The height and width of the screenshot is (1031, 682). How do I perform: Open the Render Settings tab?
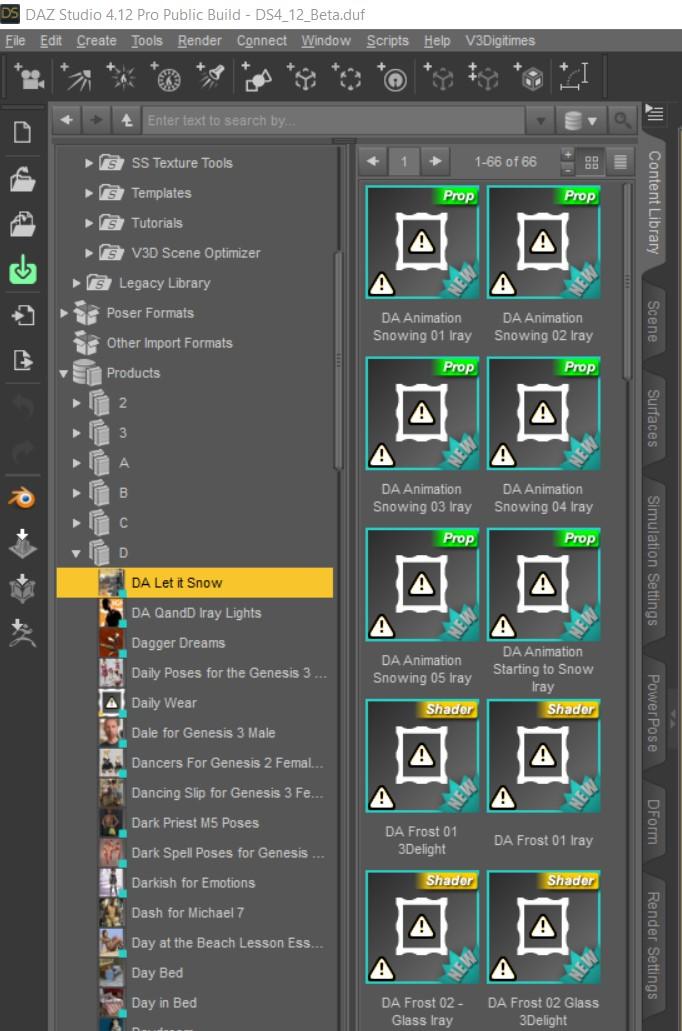pos(653,945)
